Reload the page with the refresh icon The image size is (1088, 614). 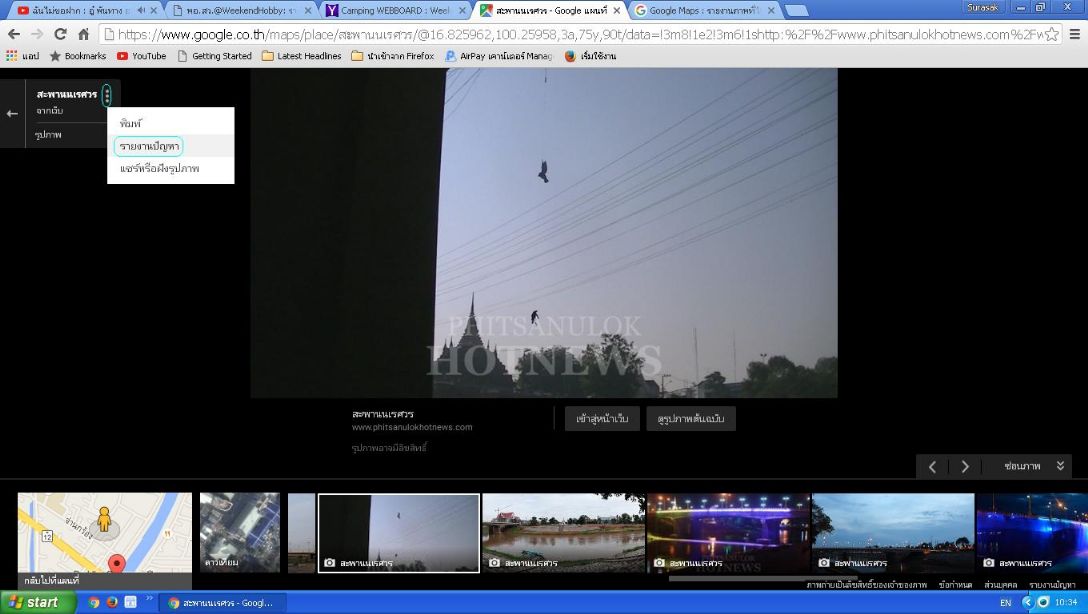click(60, 34)
